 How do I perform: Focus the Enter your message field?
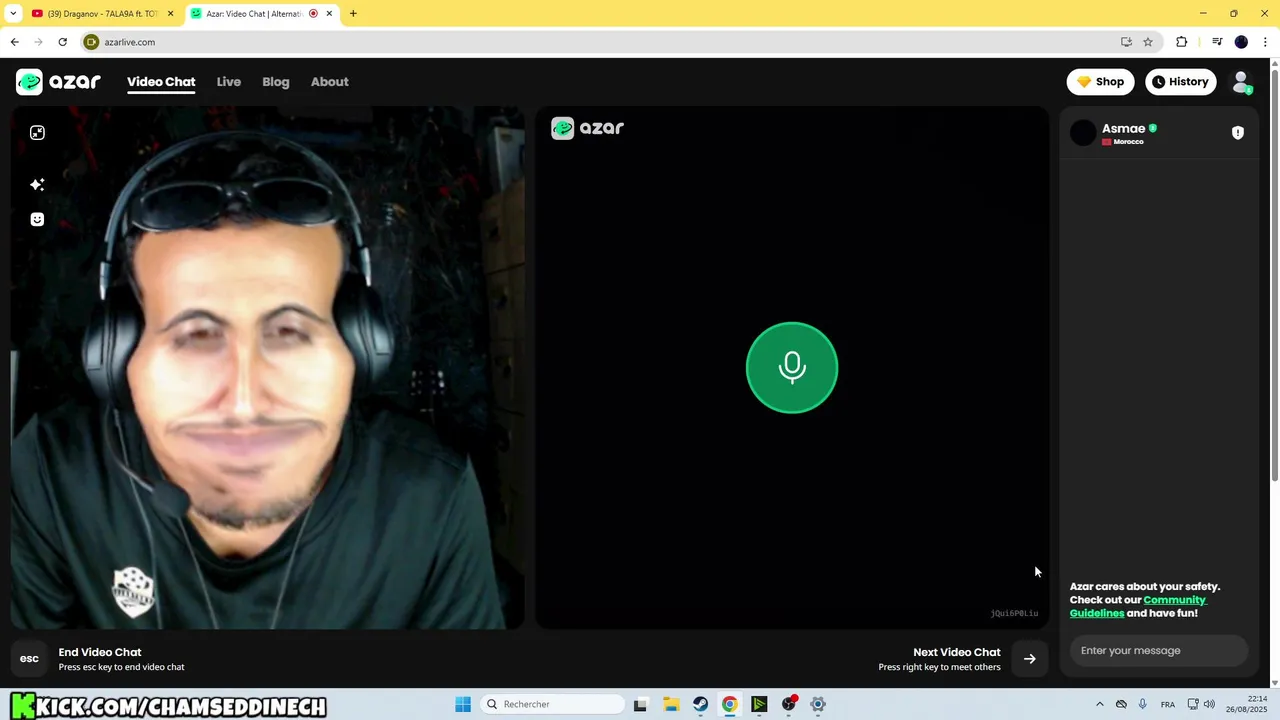coord(1159,651)
